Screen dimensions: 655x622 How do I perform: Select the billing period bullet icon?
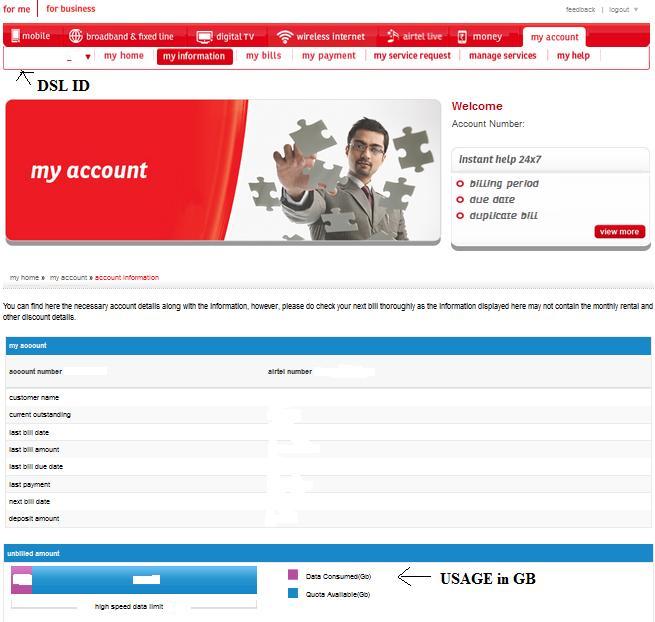point(460,184)
